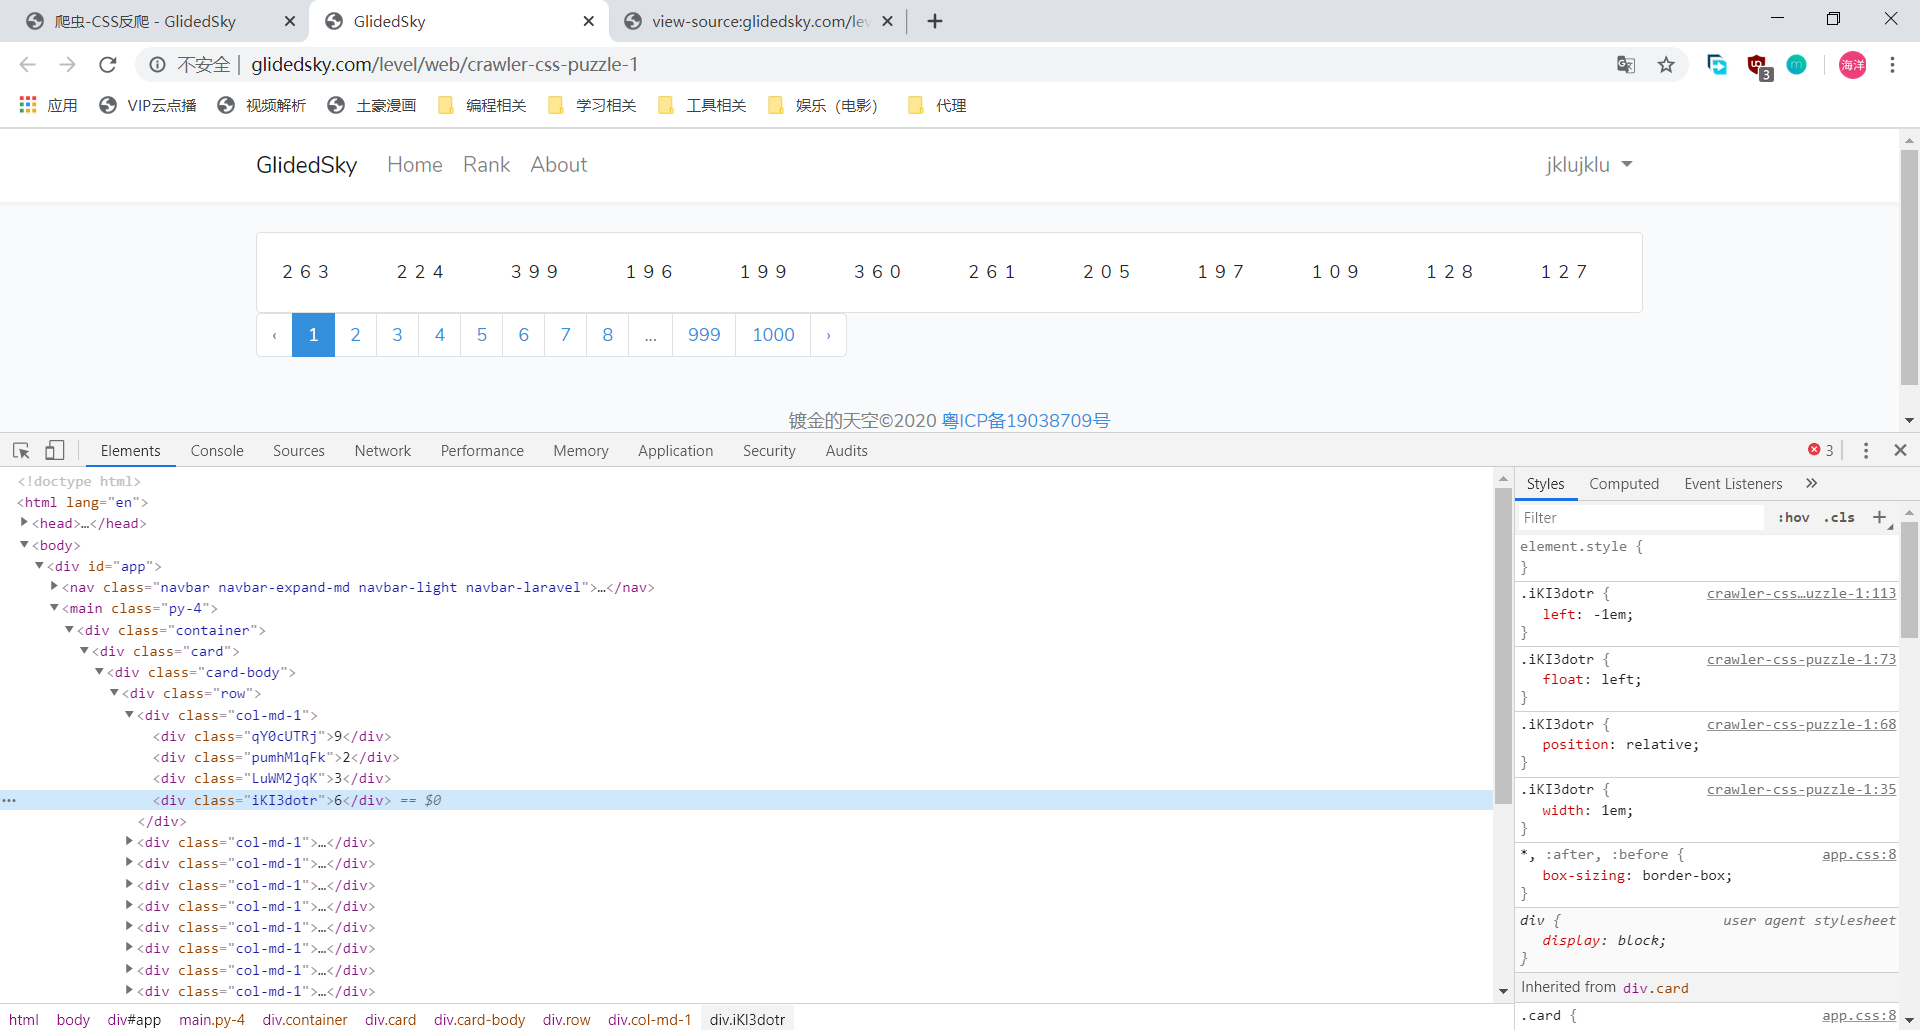Screen dimensions: 1920x1030
Task: Collapse the main py-4 element
Action: (x=54, y=607)
